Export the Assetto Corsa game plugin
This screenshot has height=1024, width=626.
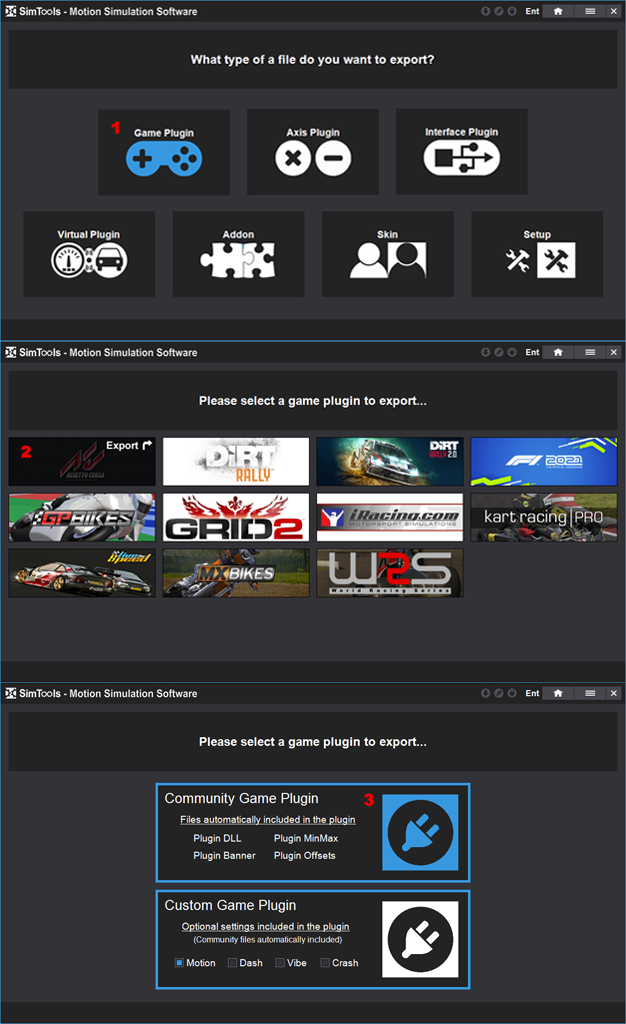tap(82, 462)
